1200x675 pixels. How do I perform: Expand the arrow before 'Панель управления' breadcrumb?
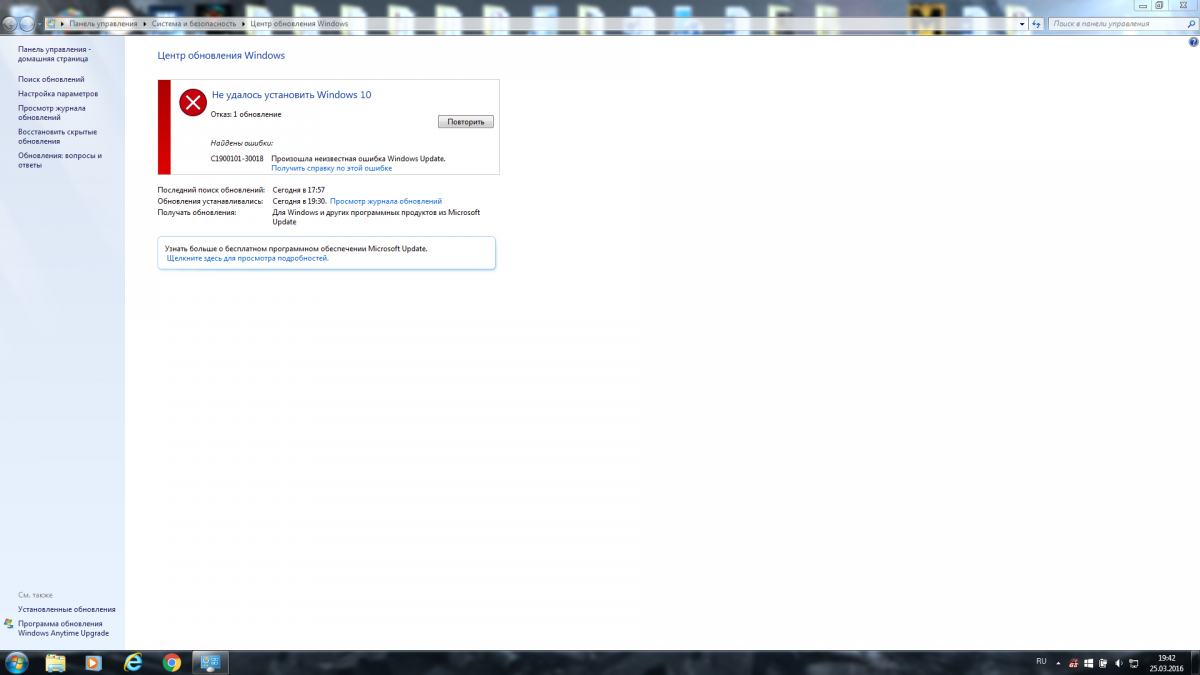(62, 23)
